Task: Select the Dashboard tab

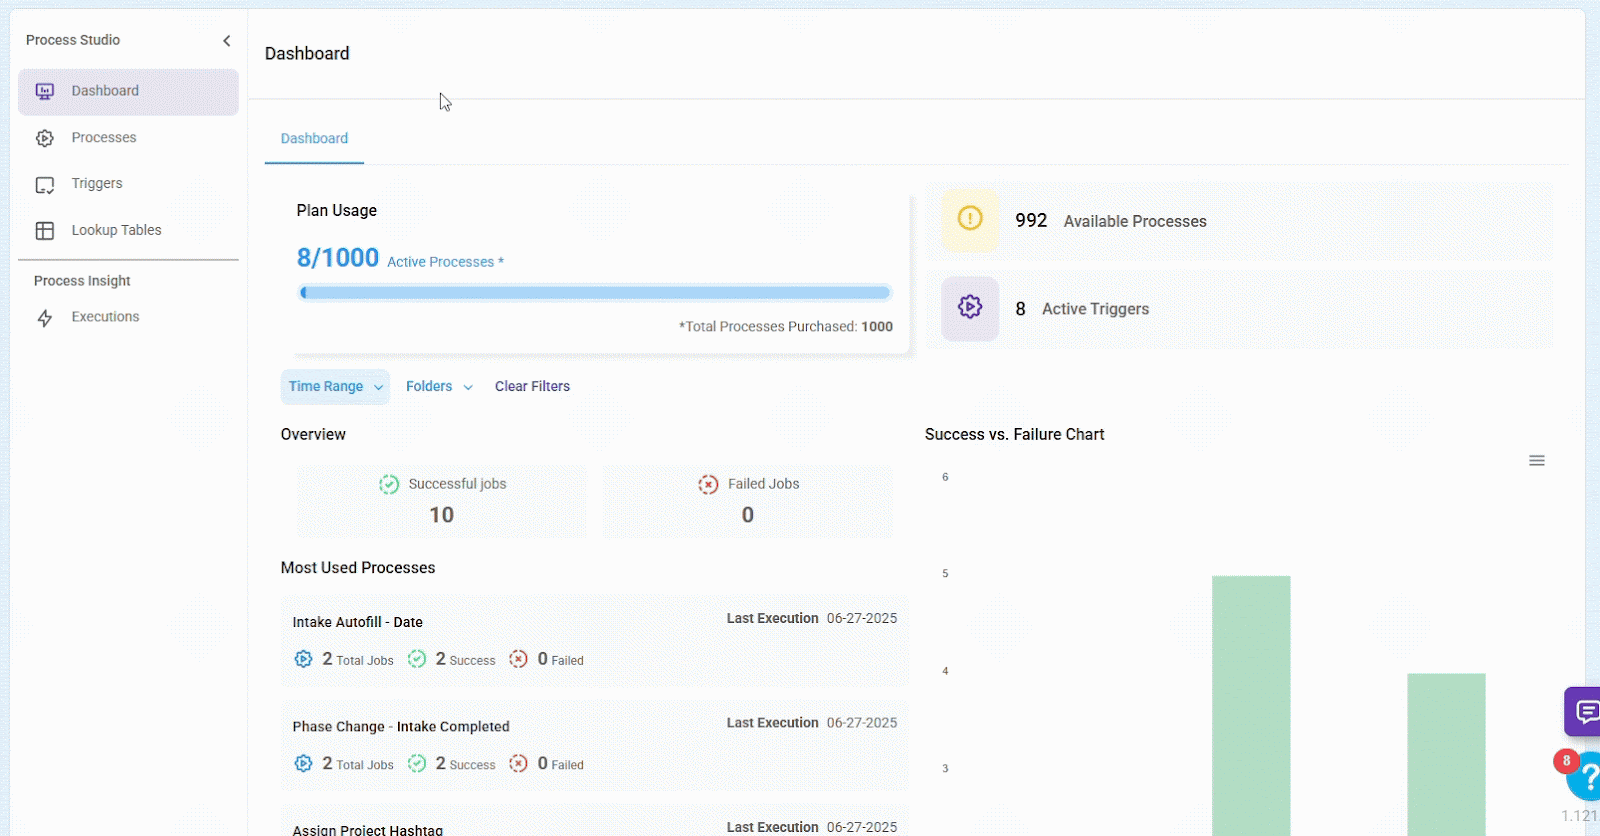Action: [314, 139]
